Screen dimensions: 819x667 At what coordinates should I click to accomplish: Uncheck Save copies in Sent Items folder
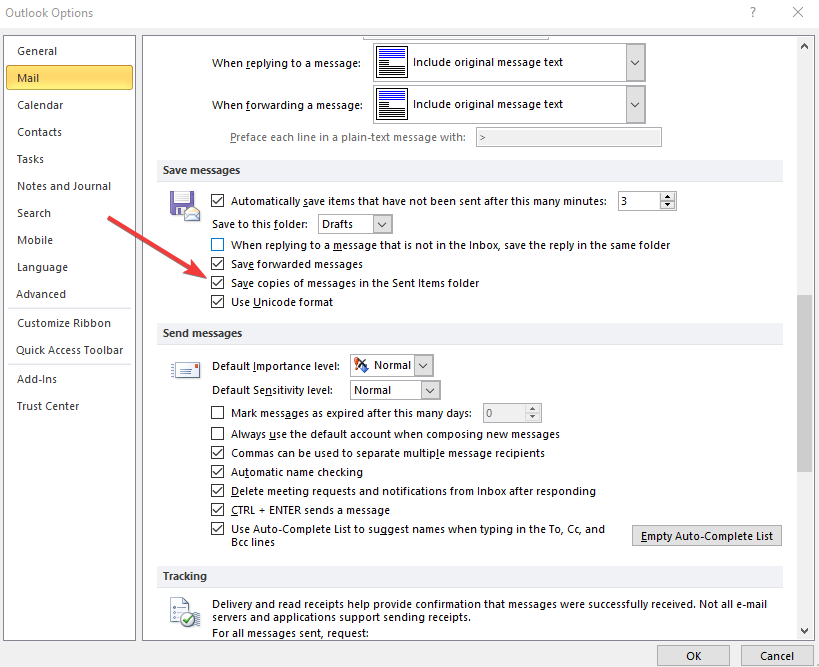(x=217, y=283)
